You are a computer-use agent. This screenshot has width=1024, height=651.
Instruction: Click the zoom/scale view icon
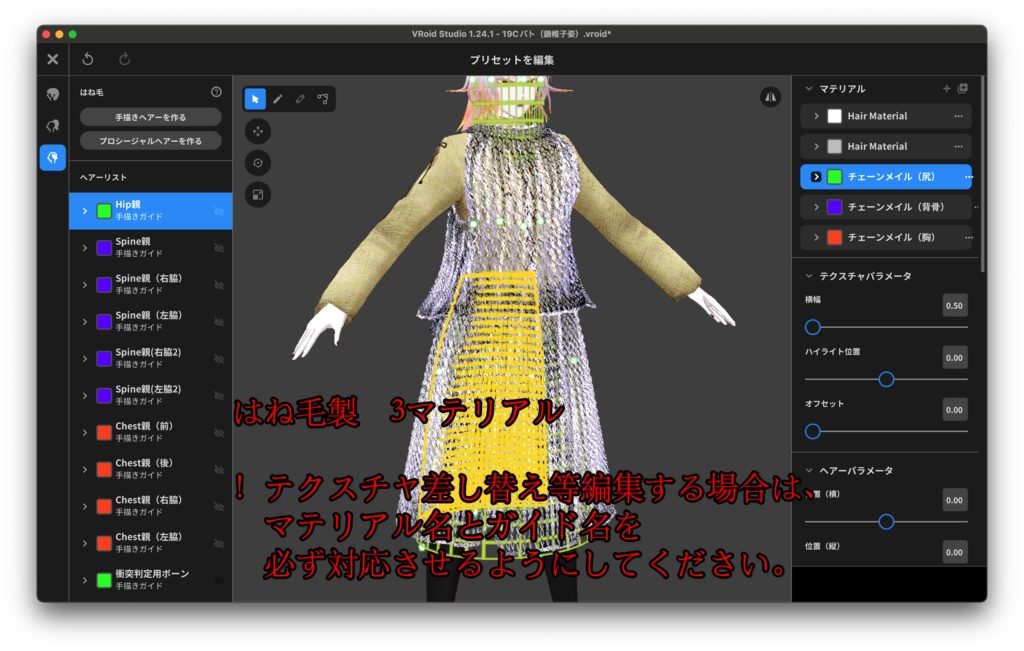click(258, 194)
